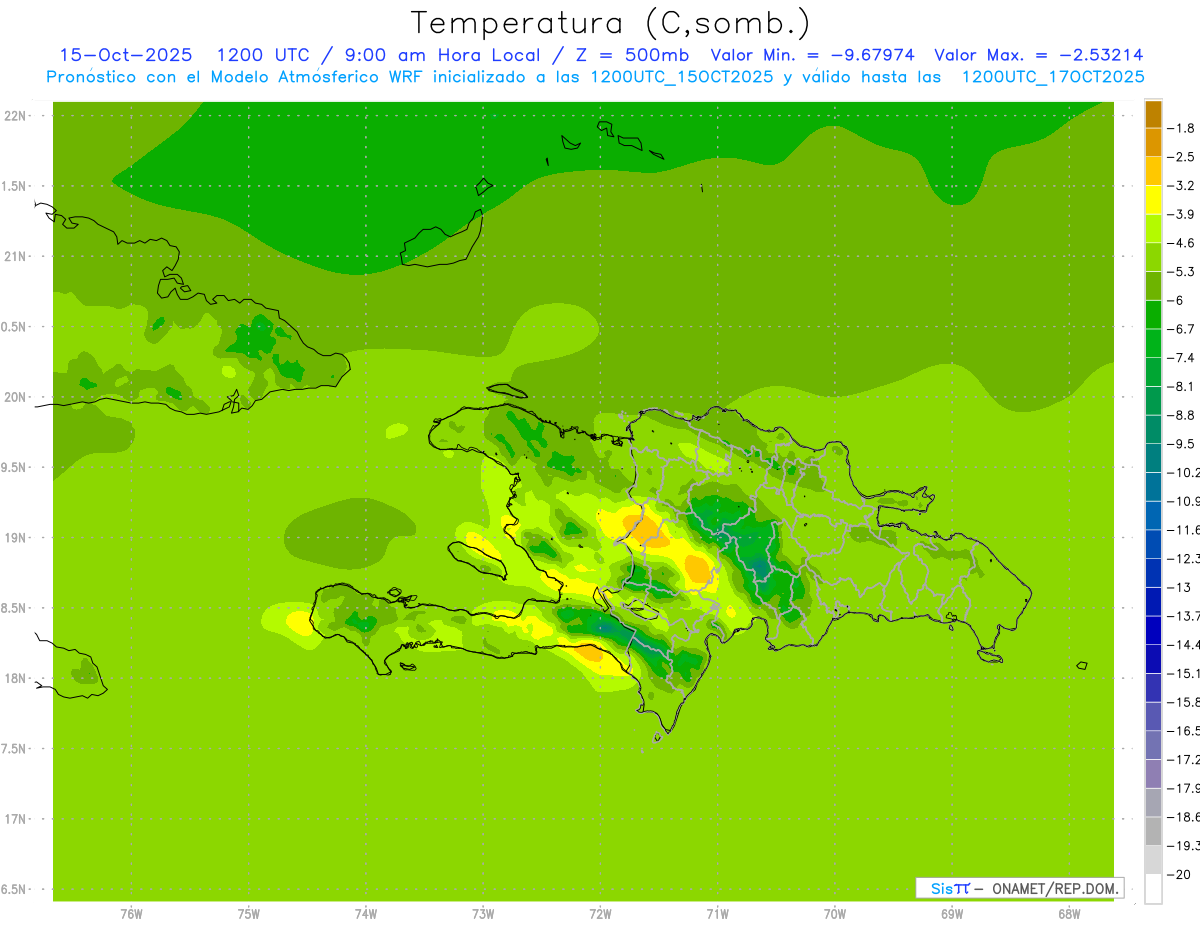Select the teal swatch between -8.8 and -9.5
This screenshot has height=927, width=1200.
pyautogui.click(x=1153, y=429)
